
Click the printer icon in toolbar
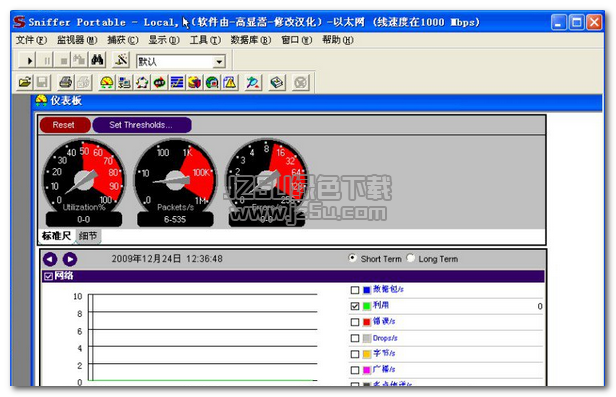pyautogui.click(x=65, y=82)
